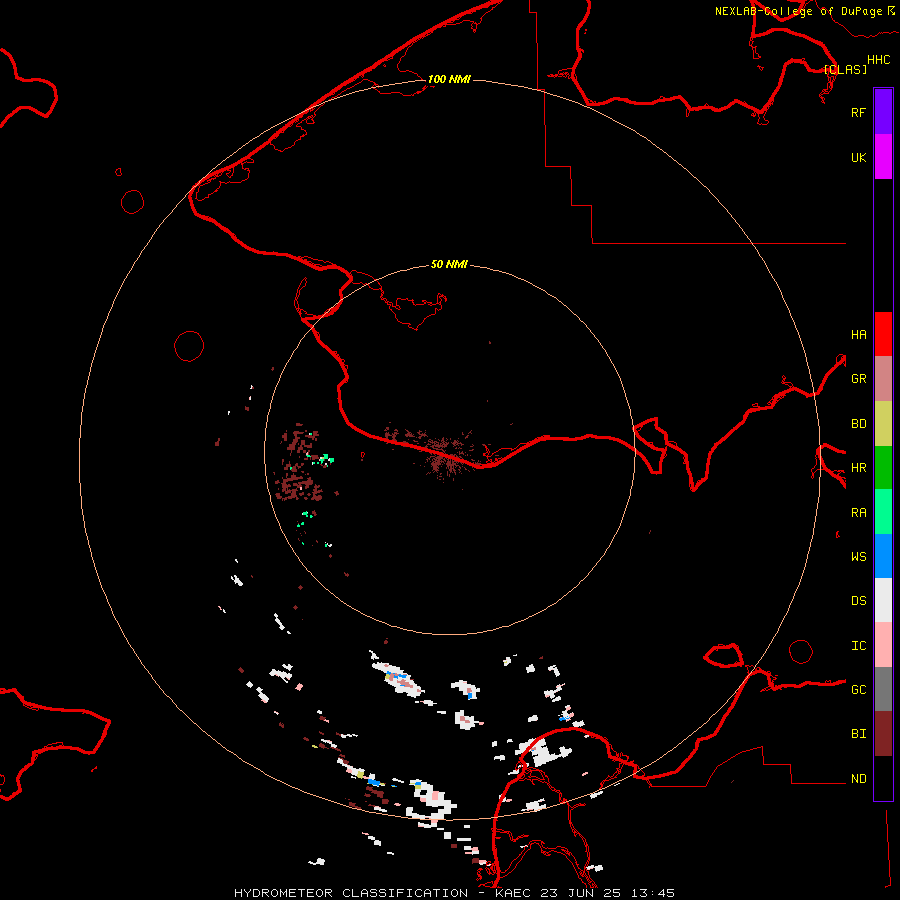Select the WS legend label
This screenshot has height=900, width=900.
point(858,557)
